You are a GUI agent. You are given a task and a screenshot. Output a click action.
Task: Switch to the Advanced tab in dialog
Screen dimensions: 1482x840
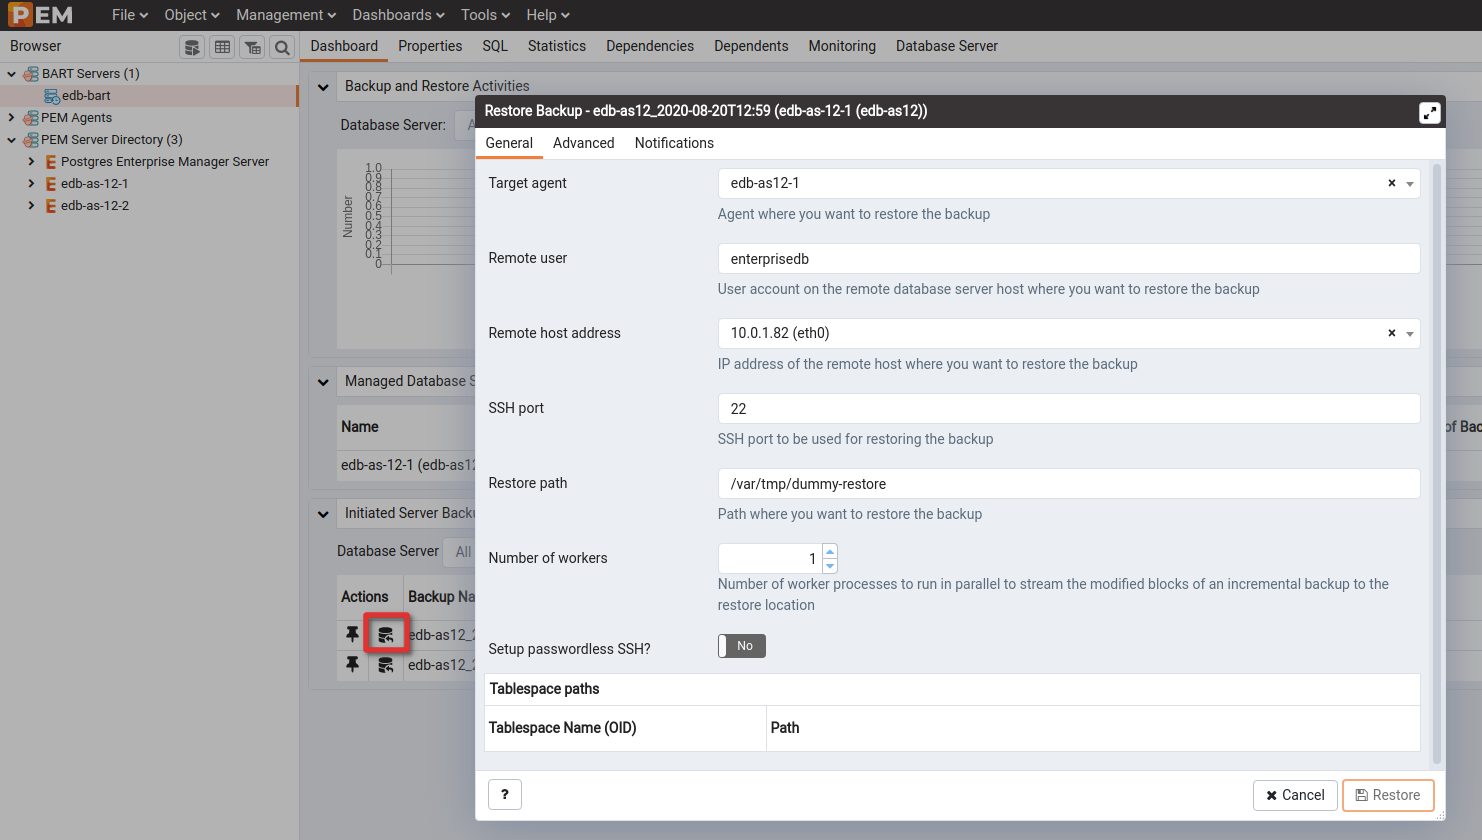(x=584, y=143)
